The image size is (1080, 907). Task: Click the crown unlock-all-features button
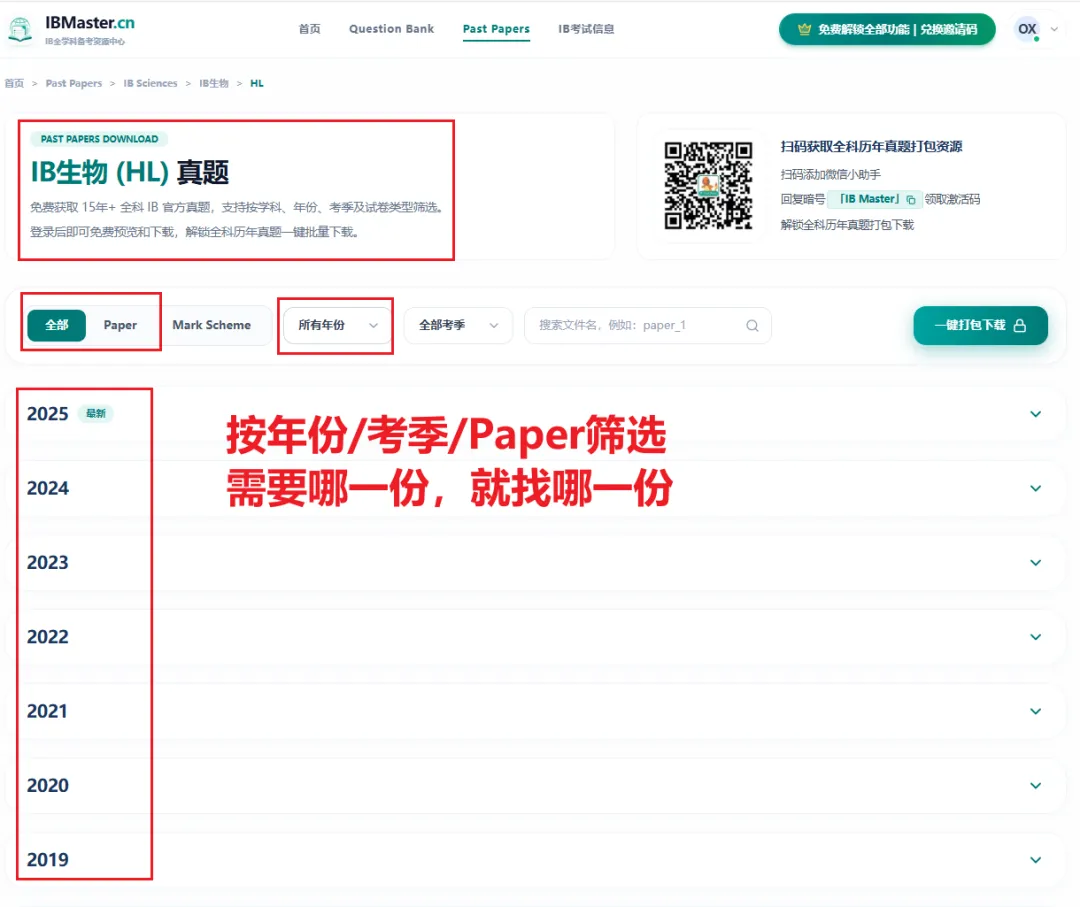[887, 29]
